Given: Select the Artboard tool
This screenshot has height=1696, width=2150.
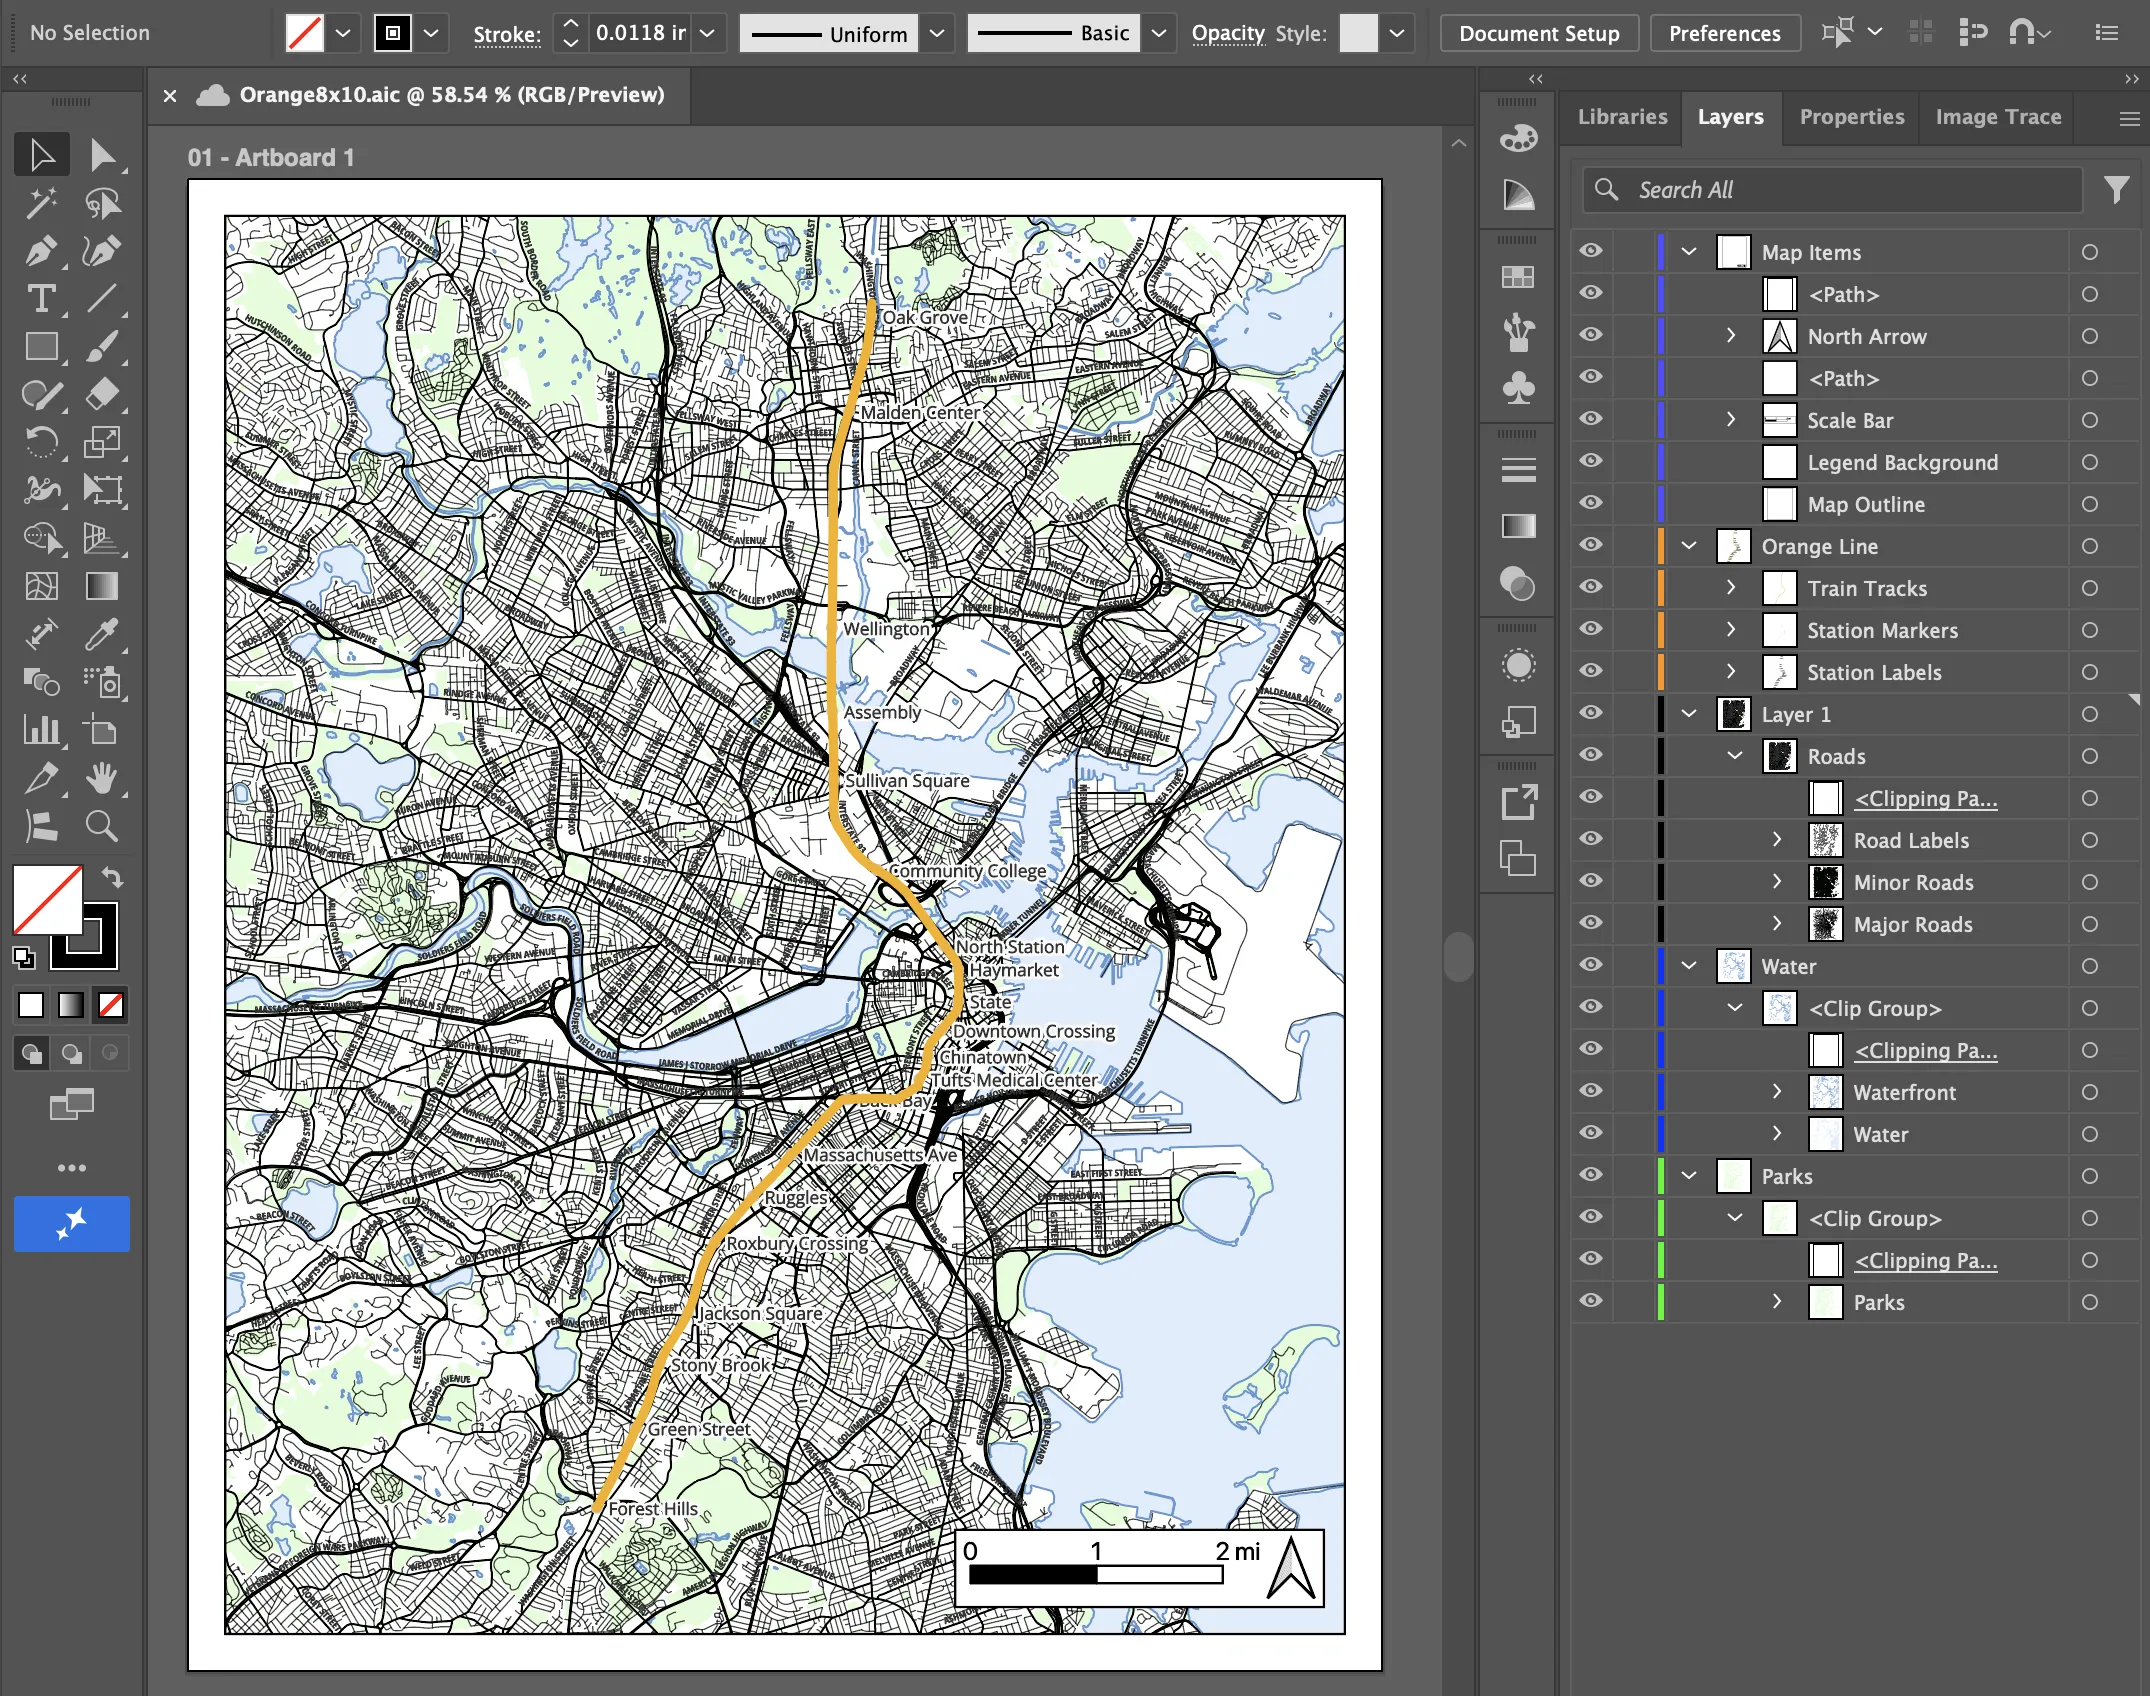Looking at the screenshot, I should 102,730.
